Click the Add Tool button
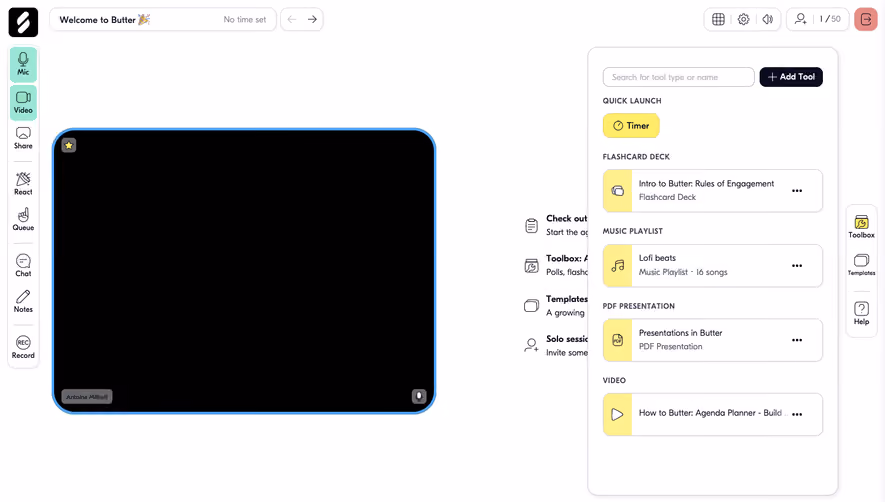This screenshot has height=502, width=885. (791, 77)
